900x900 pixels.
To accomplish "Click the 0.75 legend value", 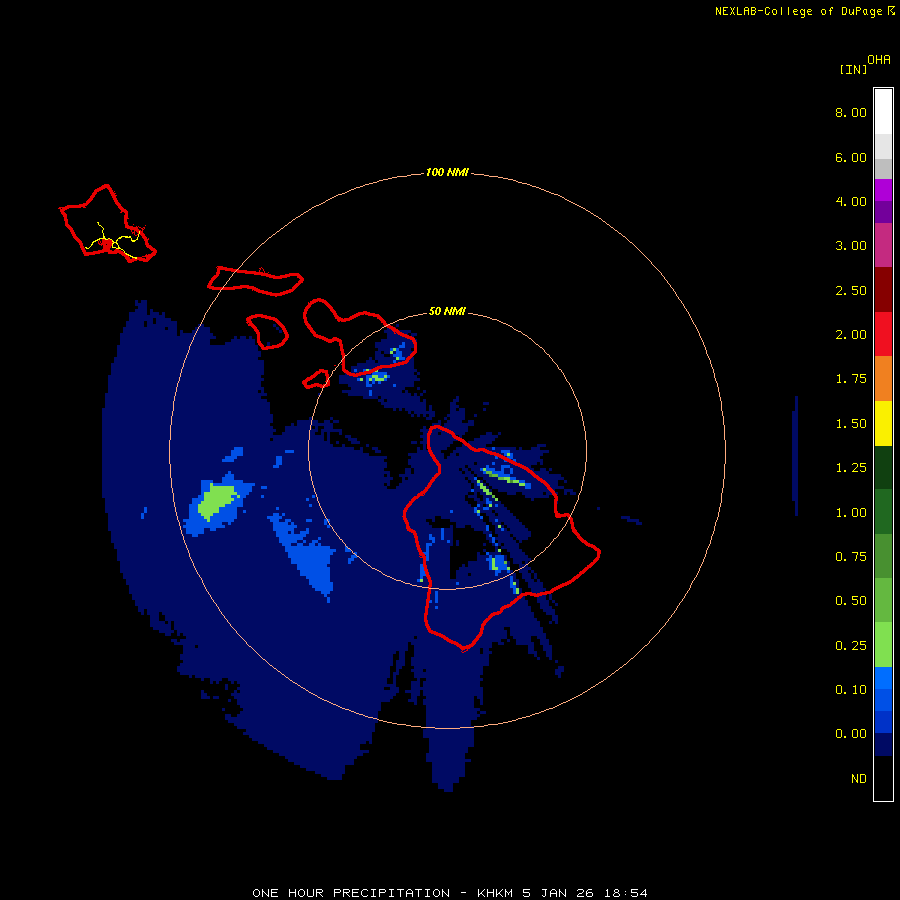I will [x=851, y=557].
